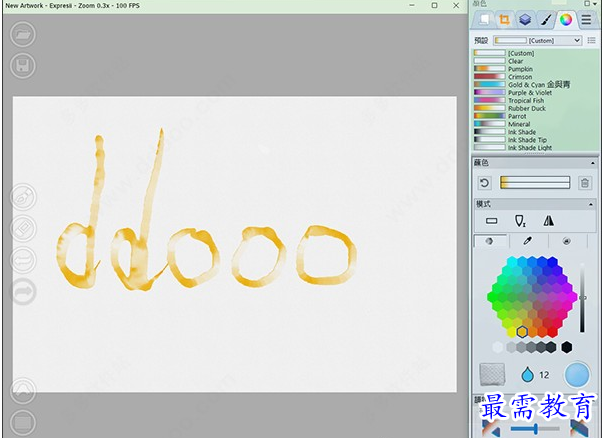Click the water amount value 12
This screenshot has width=603, height=438.
coord(544,375)
